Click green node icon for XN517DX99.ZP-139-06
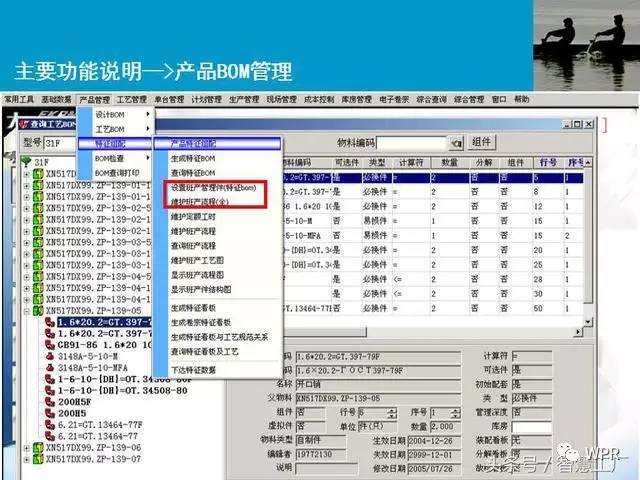Viewport: 640px width, 480px height. coord(38,447)
